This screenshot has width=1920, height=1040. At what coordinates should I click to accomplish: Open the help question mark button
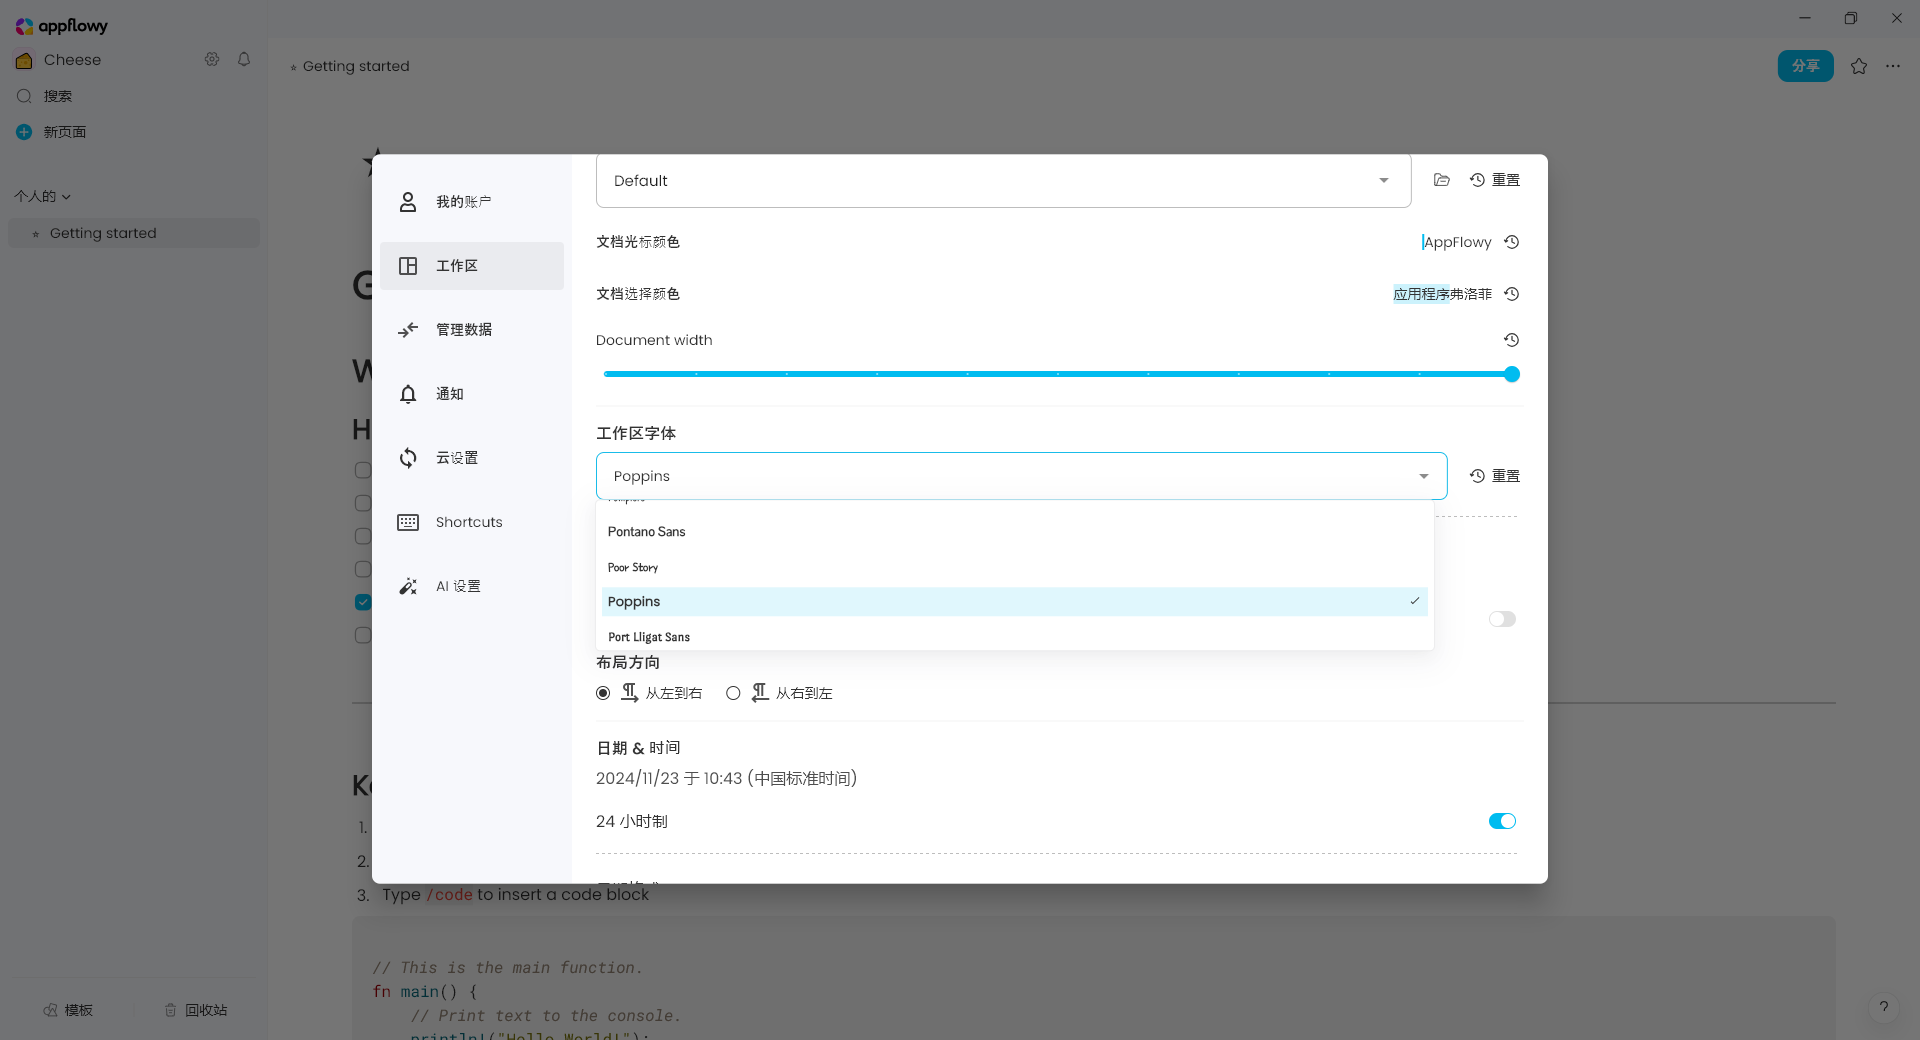click(1883, 1007)
